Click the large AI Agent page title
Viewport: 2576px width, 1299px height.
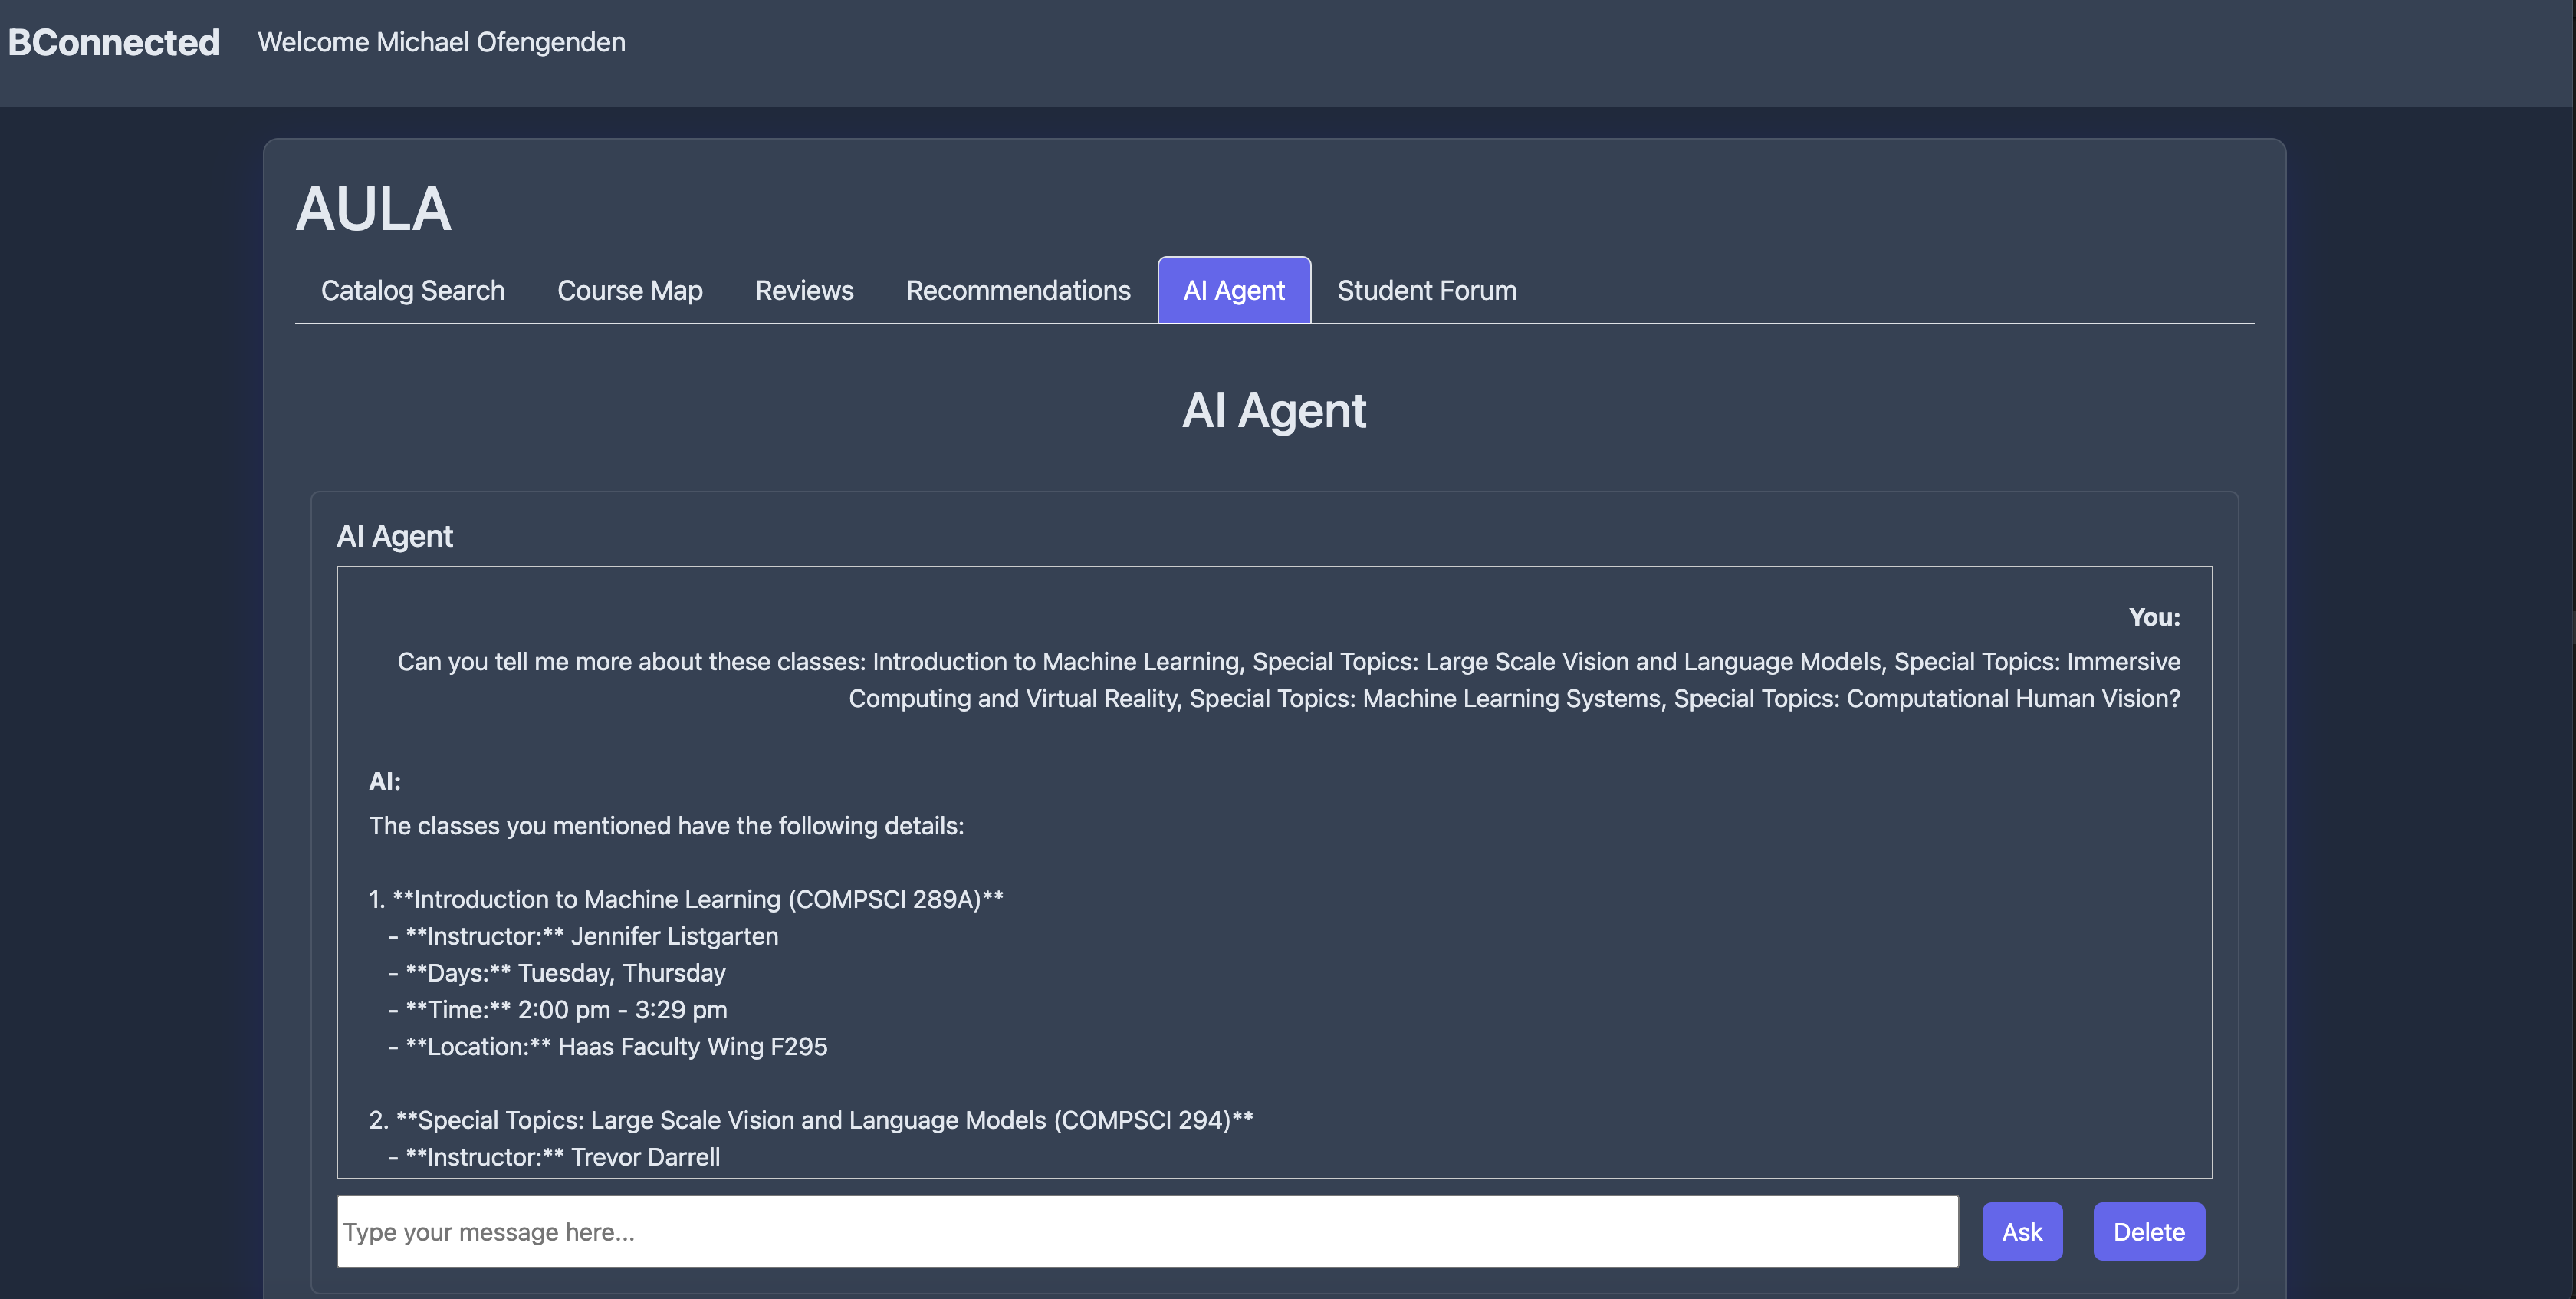coord(1273,410)
